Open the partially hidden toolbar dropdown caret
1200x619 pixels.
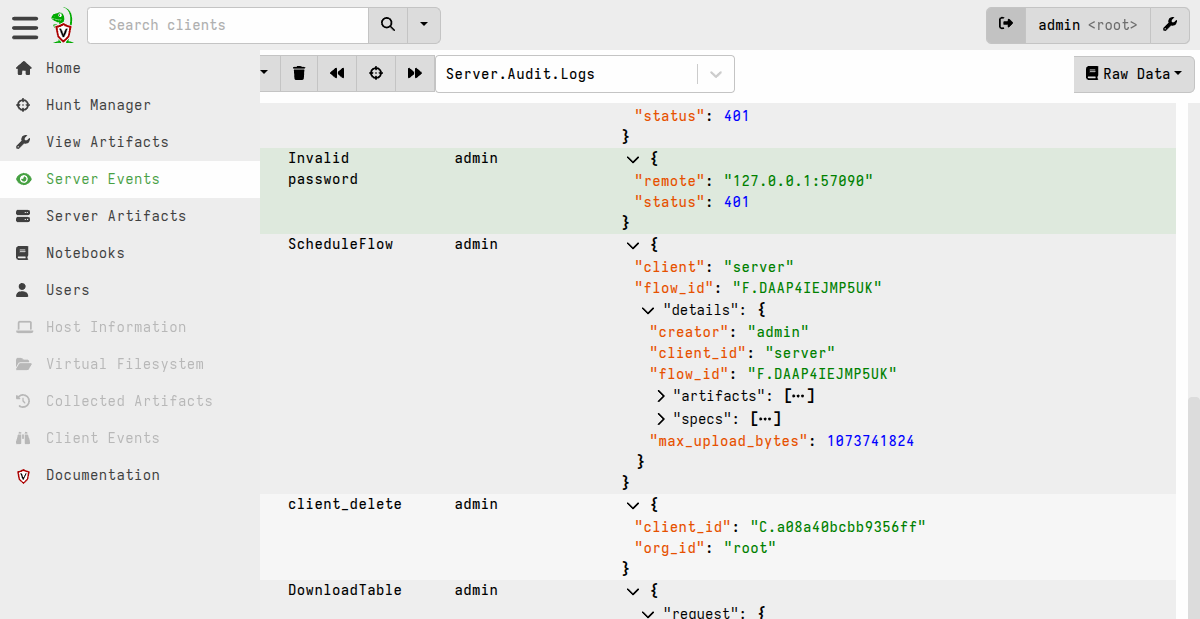pyautogui.click(x=268, y=73)
